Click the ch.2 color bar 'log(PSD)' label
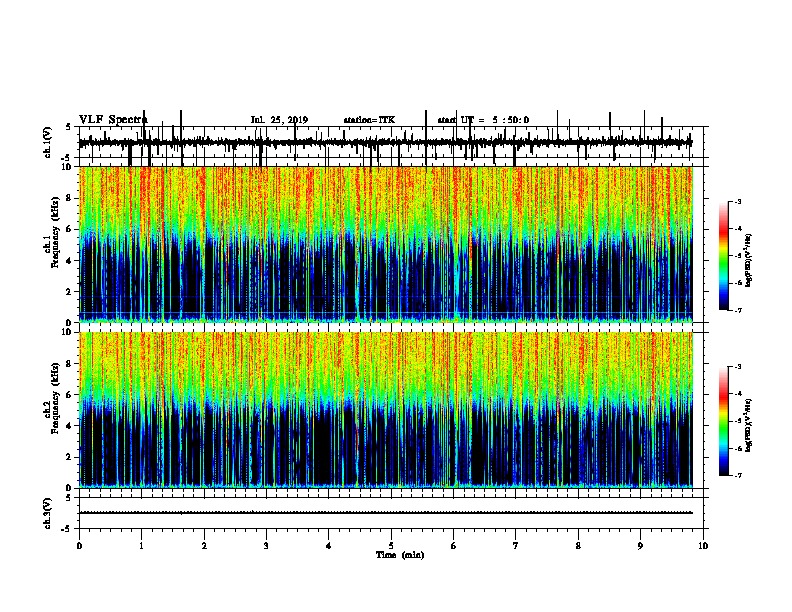The height and width of the screenshot is (612, 792). coord(749,425)
